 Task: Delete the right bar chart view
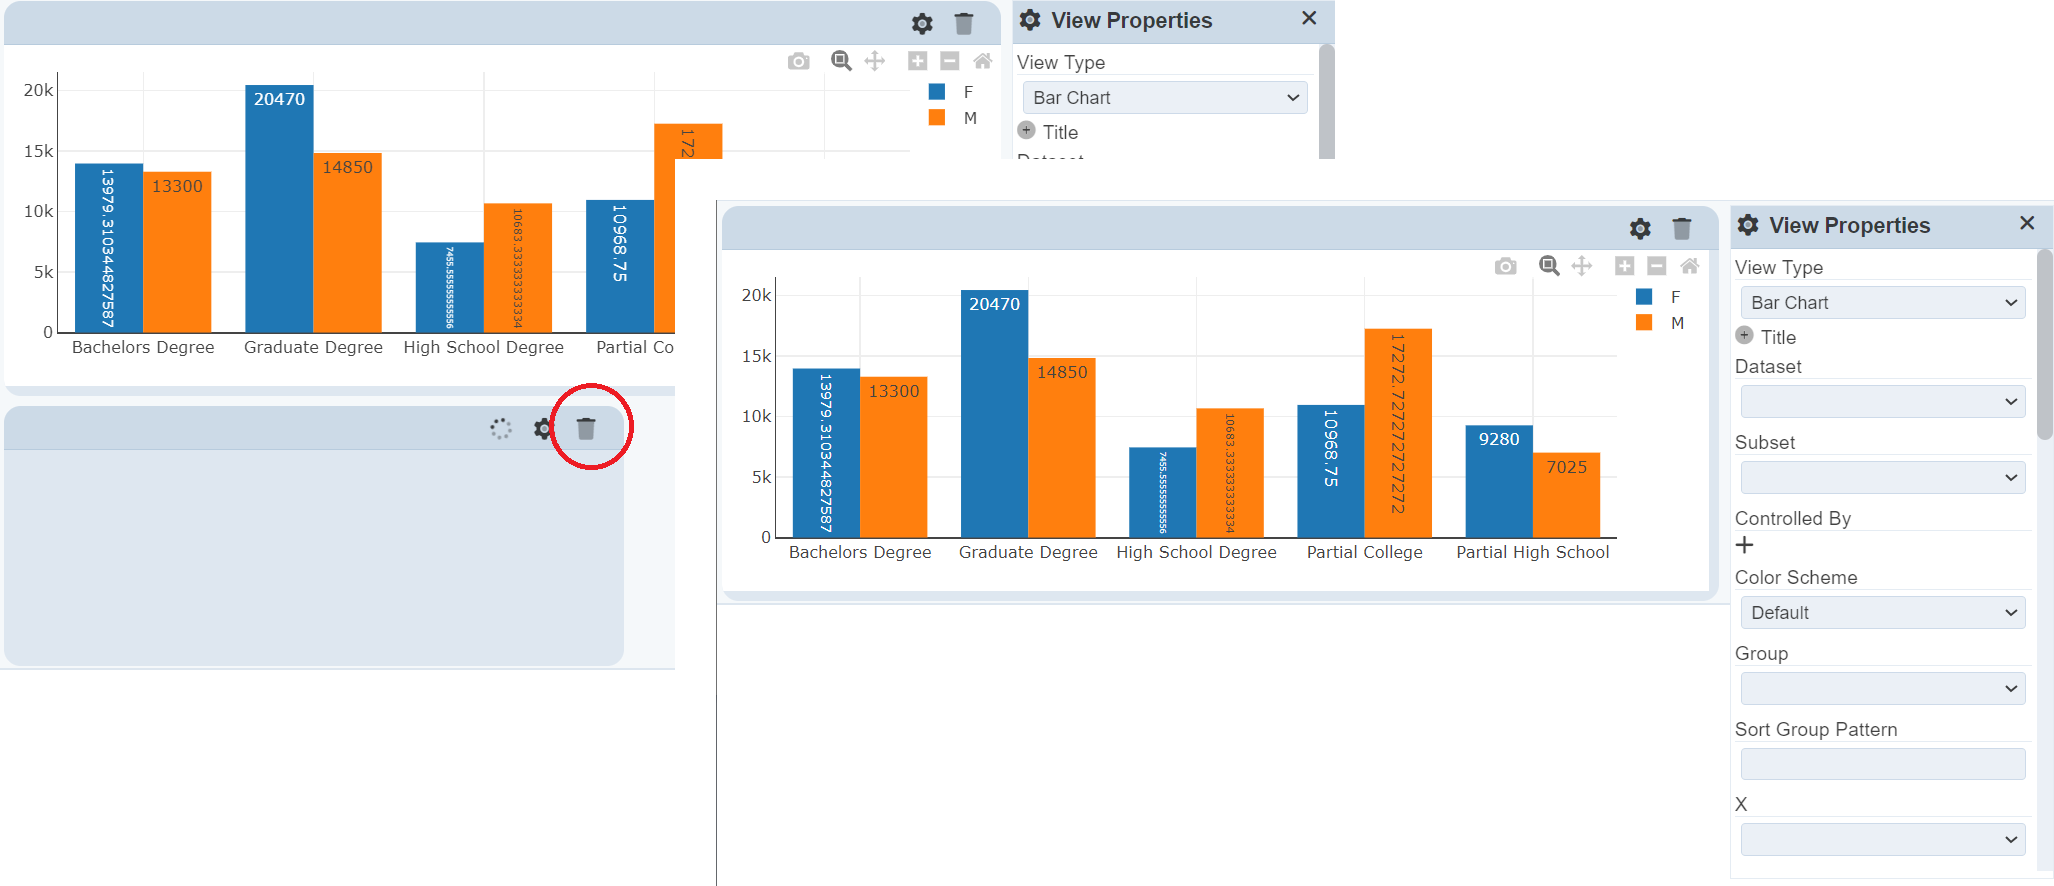(x=1682, y=229)
